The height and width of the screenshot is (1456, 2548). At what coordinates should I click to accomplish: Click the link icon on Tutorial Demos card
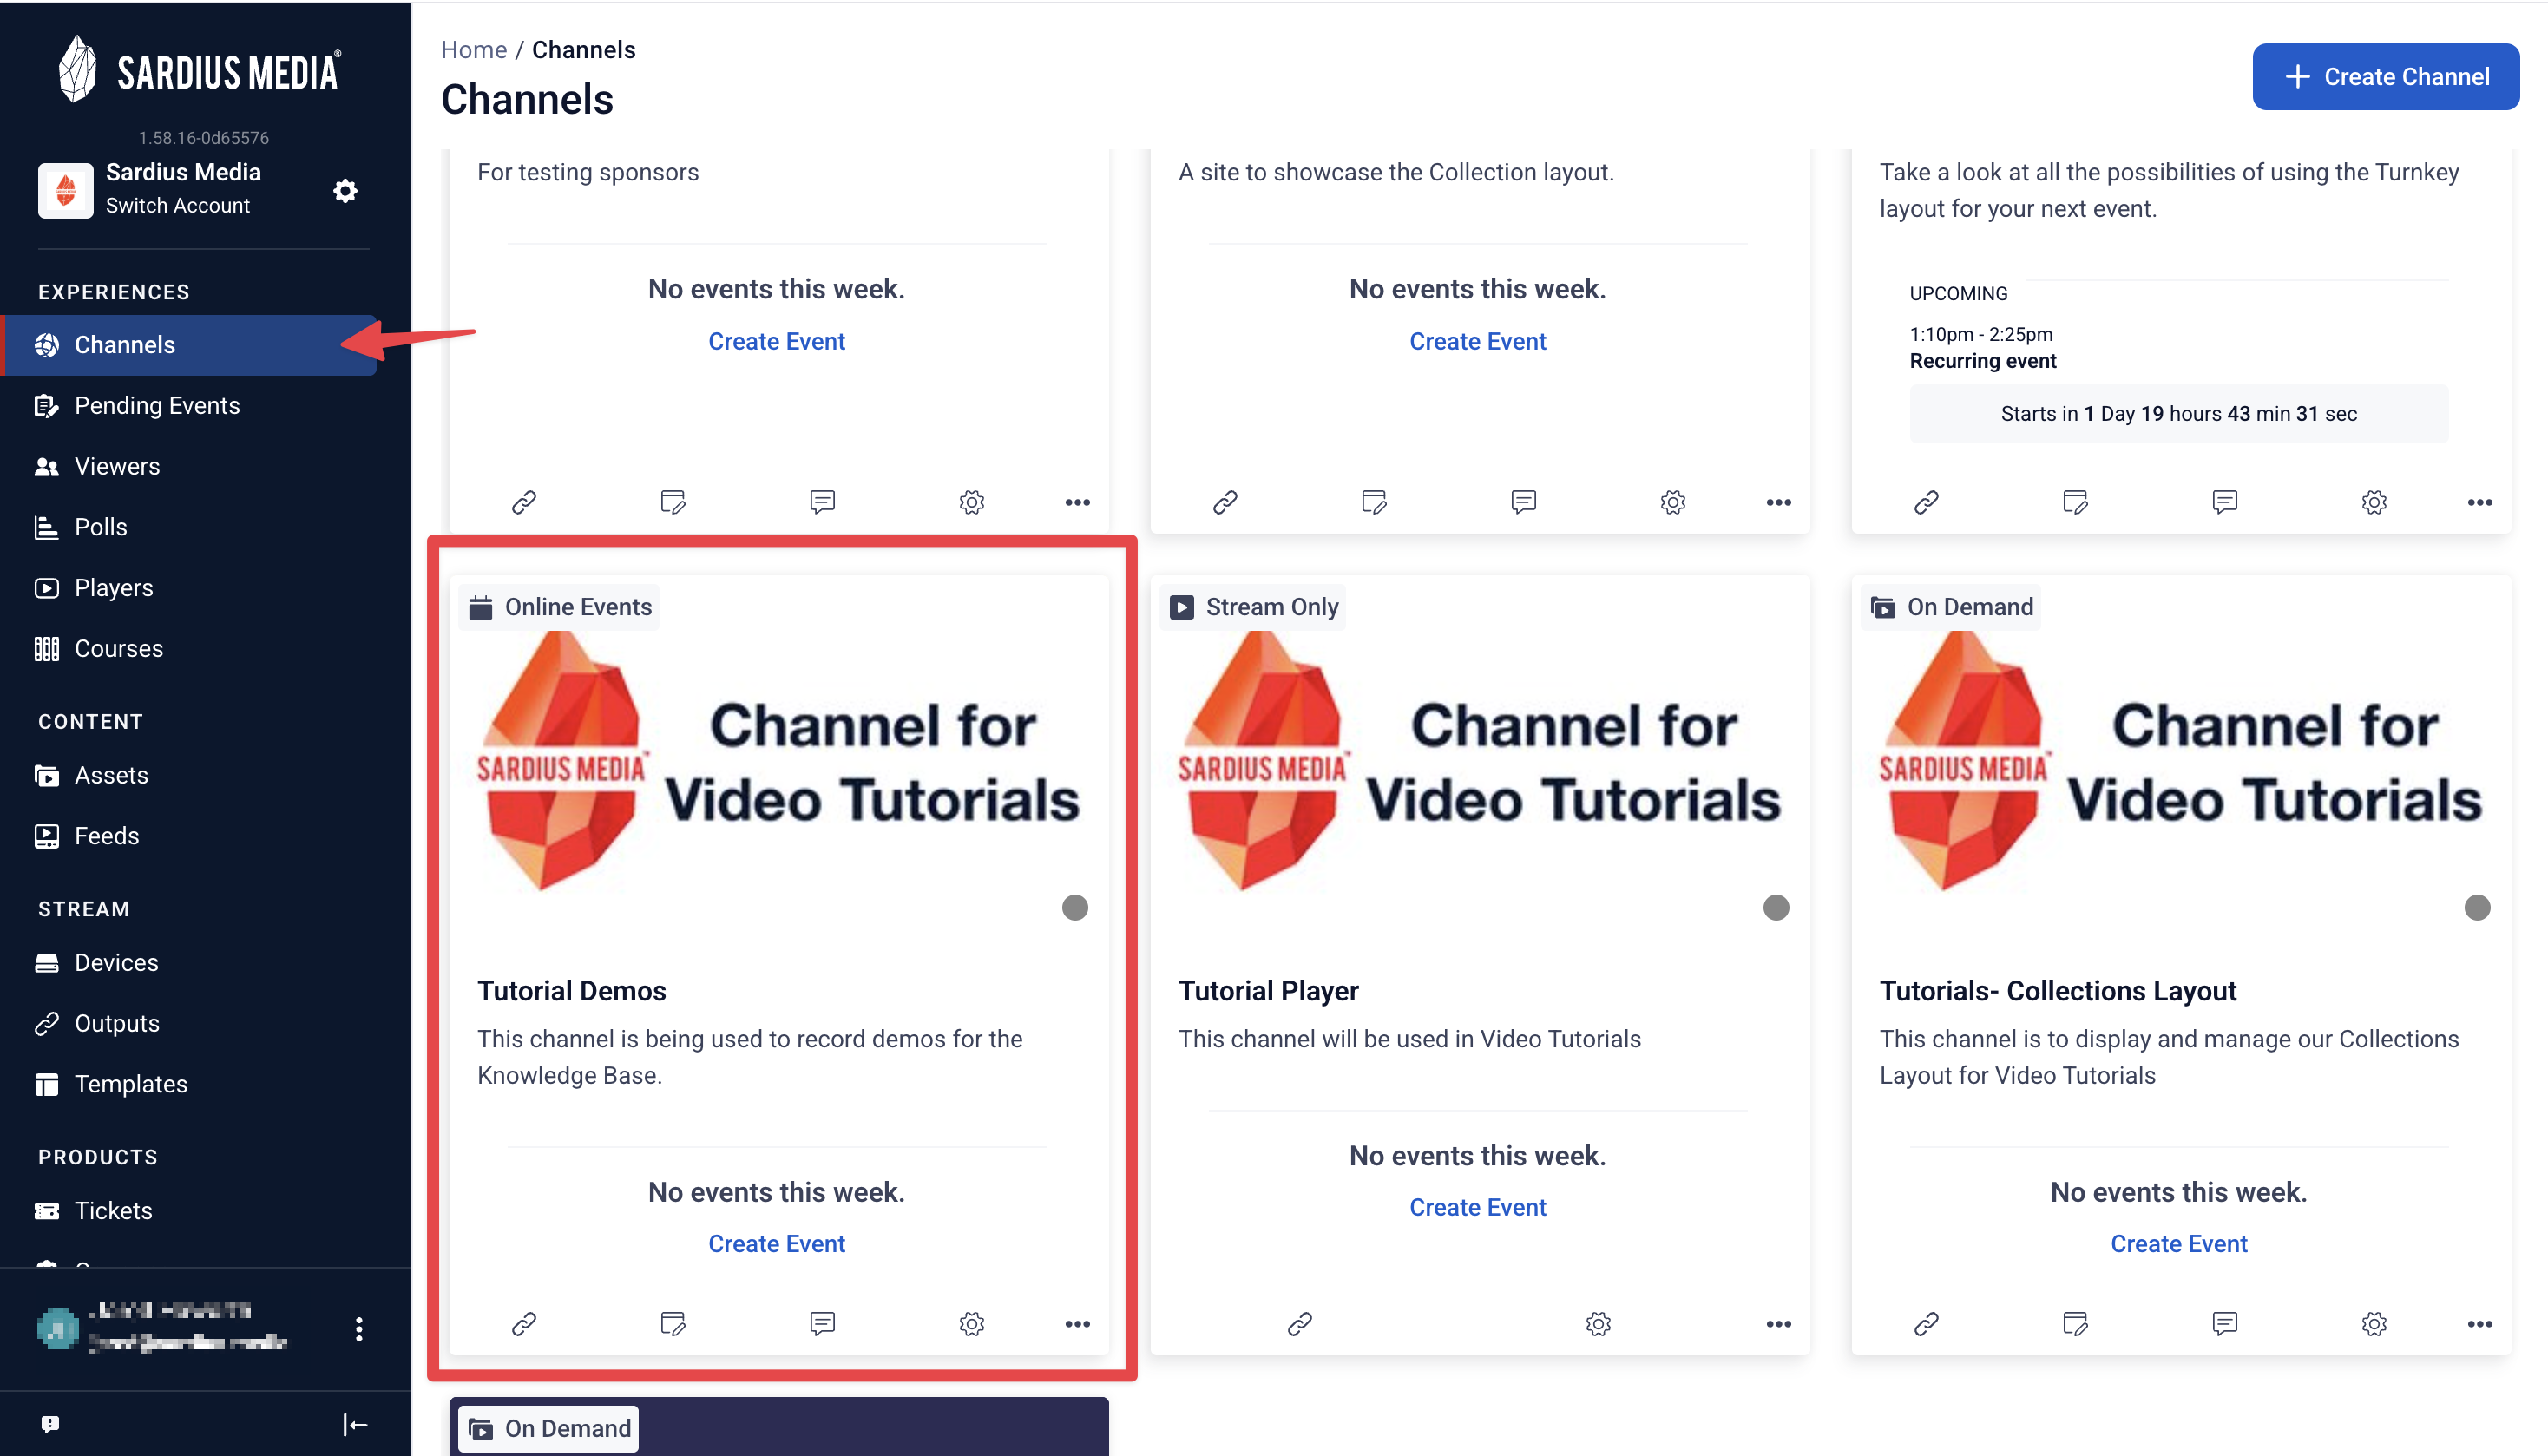(524, 1324)
